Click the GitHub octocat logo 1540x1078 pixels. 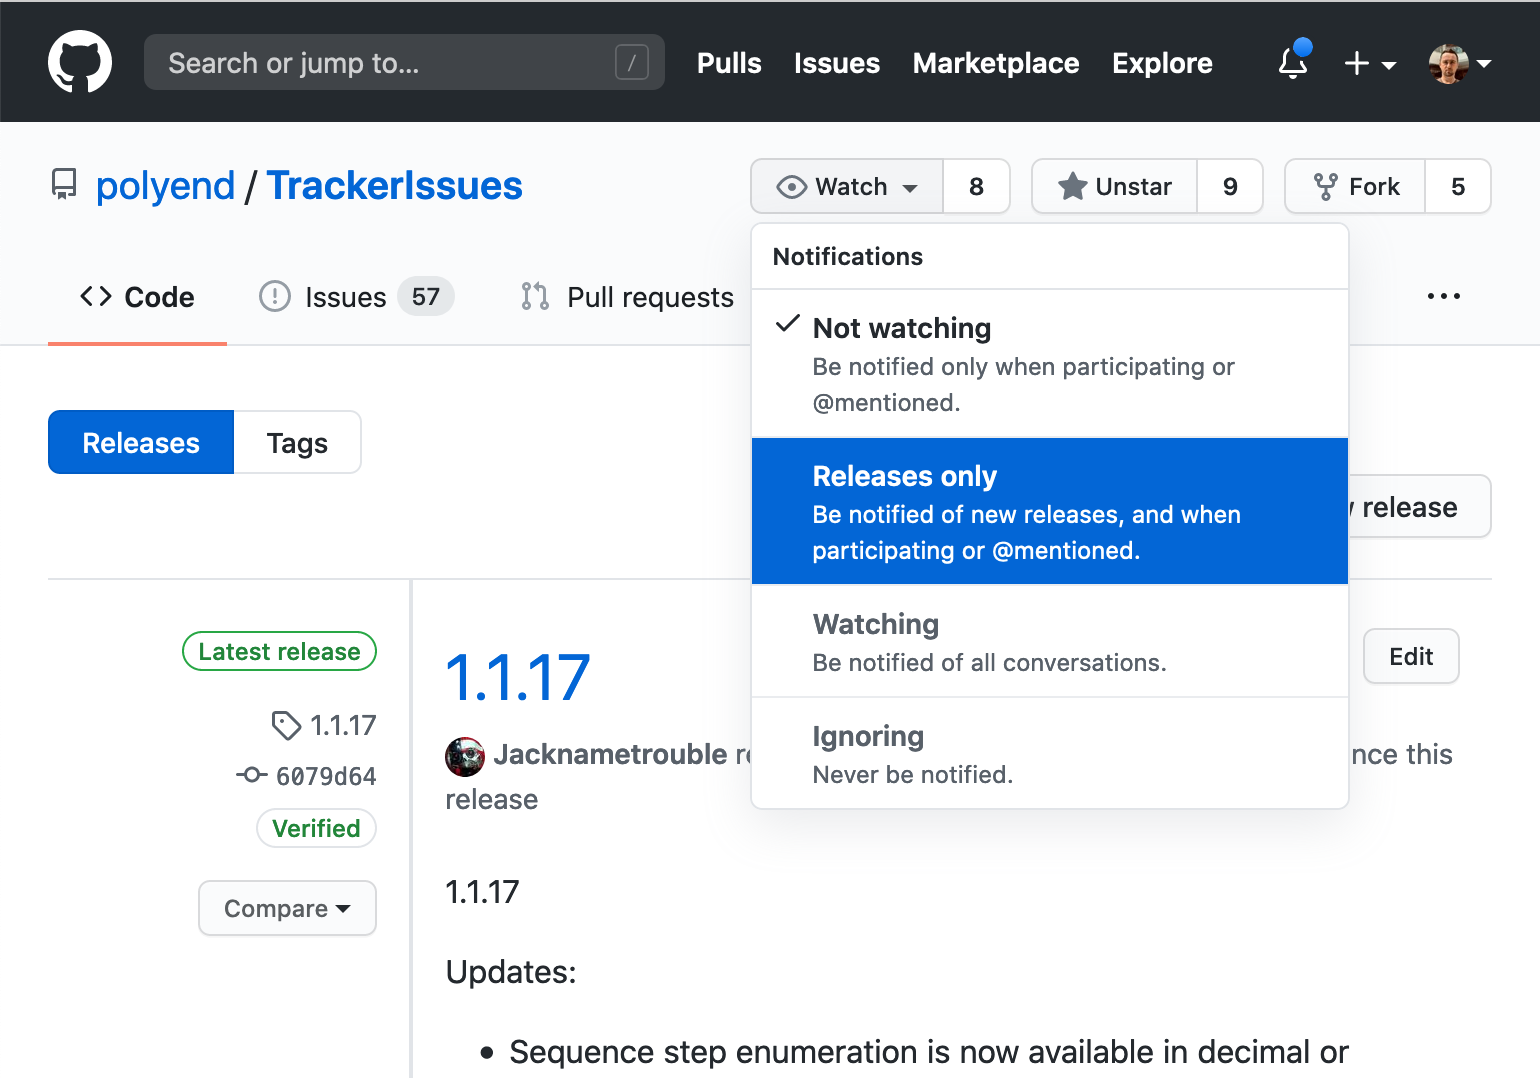79,61
